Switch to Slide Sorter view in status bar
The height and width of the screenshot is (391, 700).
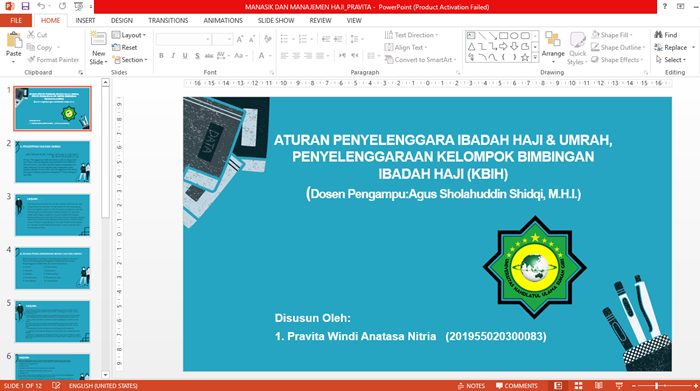578,386
